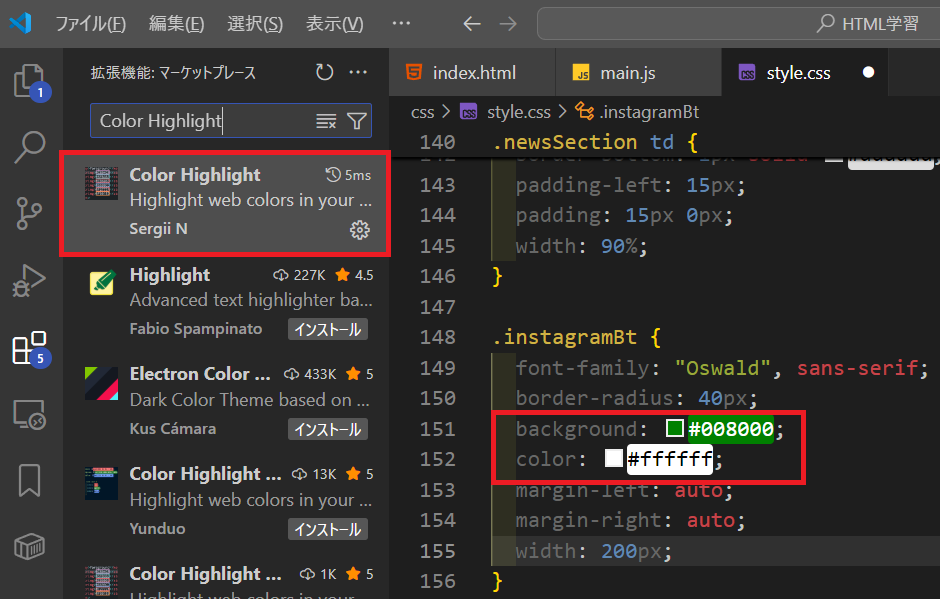Navigate back with the left arrow
The image size is (940, 599).
click(x=472, y=24)
